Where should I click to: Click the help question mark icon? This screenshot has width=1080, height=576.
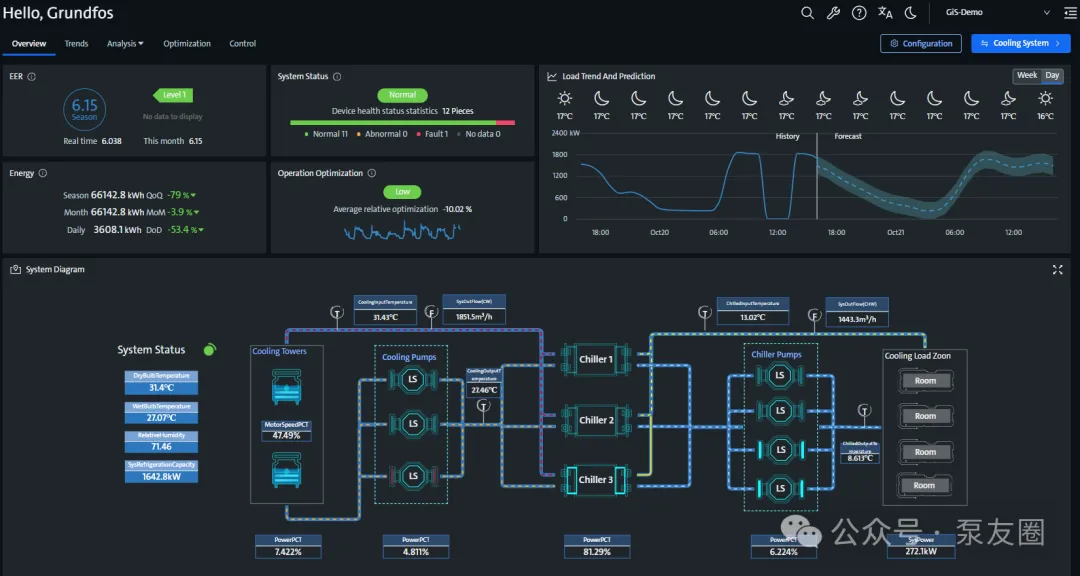click(859, 13)
